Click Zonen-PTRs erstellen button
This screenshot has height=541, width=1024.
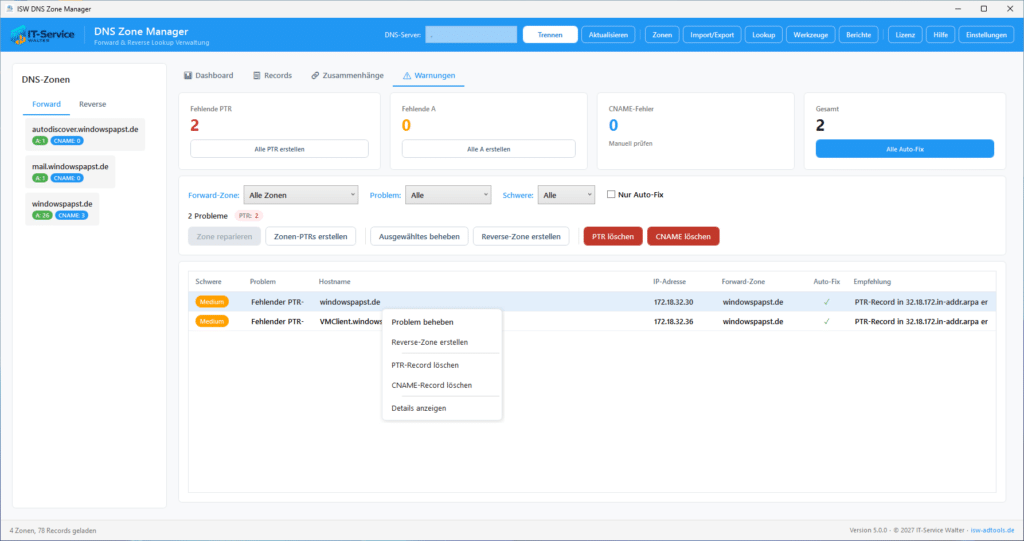[x=310, y=237]
